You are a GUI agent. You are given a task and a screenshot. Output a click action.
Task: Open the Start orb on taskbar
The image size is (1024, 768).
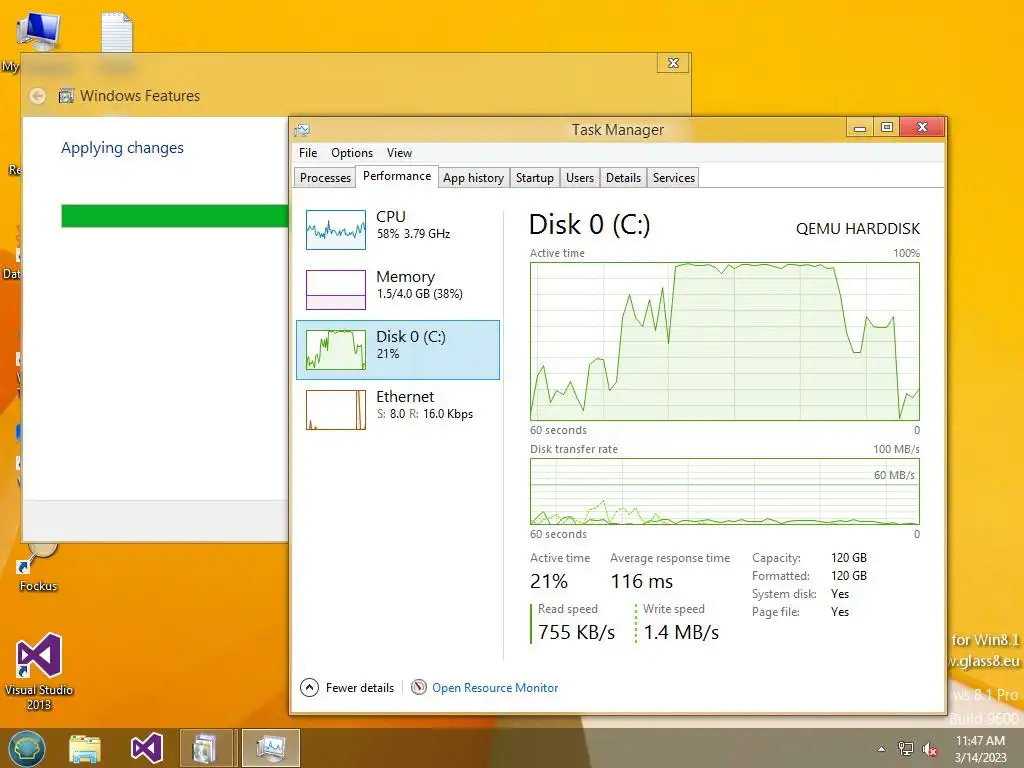pos(27,748)
